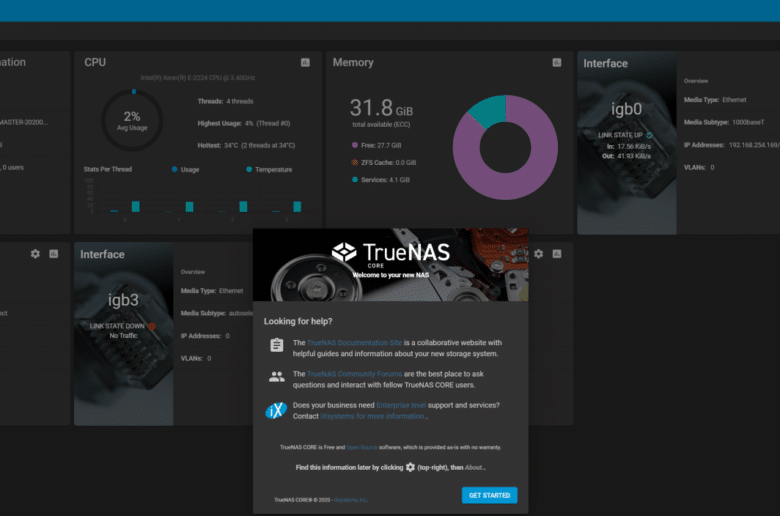The width and height of the screenshot is (780, 516).
Task: Click the 2% Avg Usage CPU gauge
Action: coord(132,120)
